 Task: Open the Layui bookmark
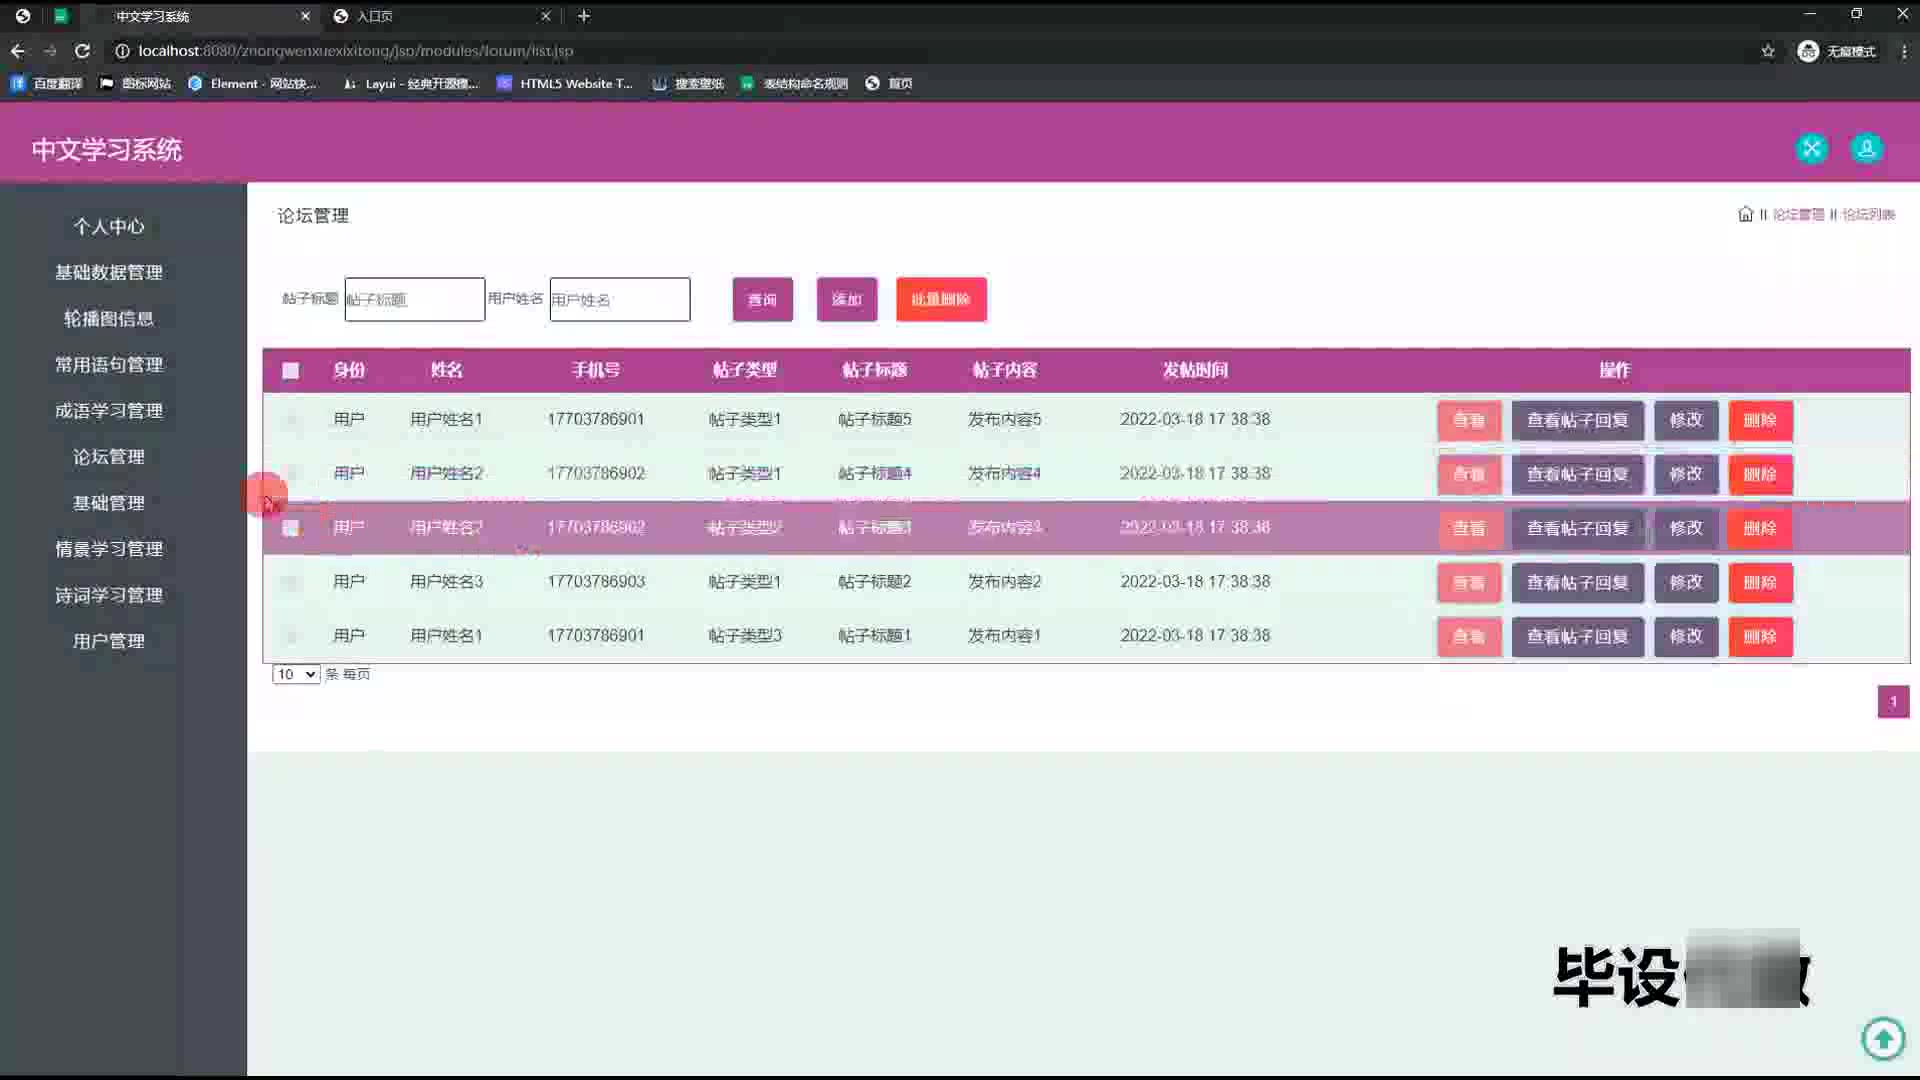[411, 84]
